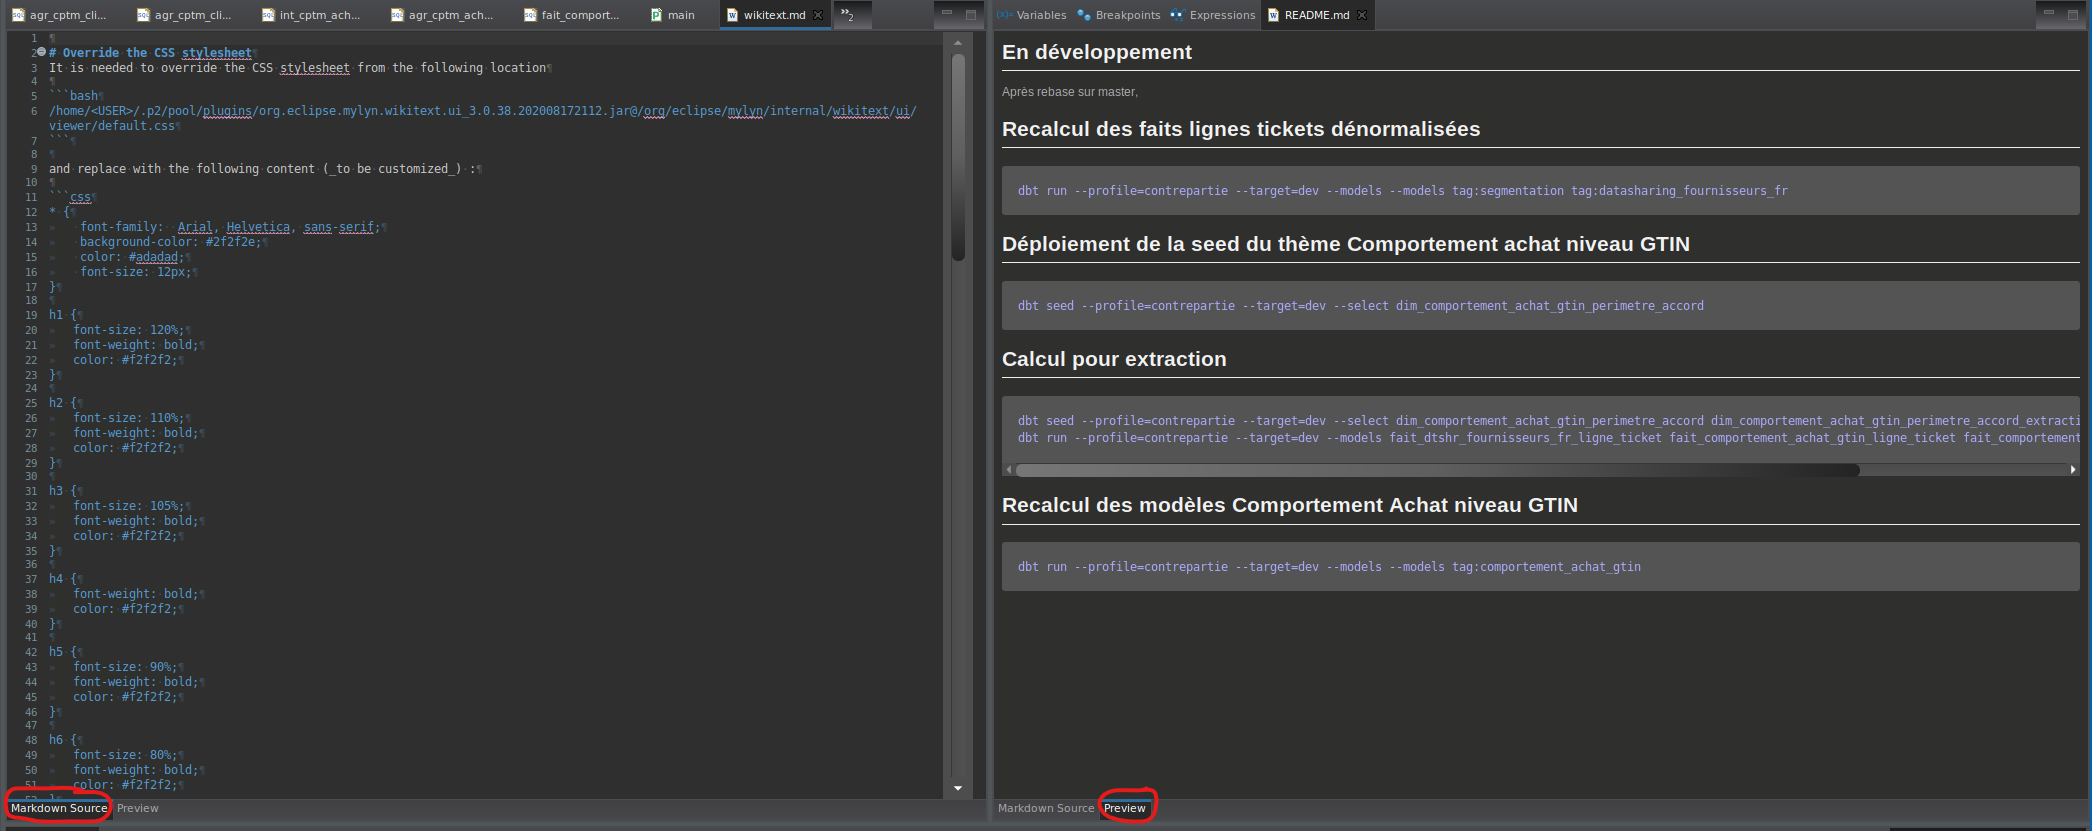Close the README.md tab

click(x=1362, y=15)
